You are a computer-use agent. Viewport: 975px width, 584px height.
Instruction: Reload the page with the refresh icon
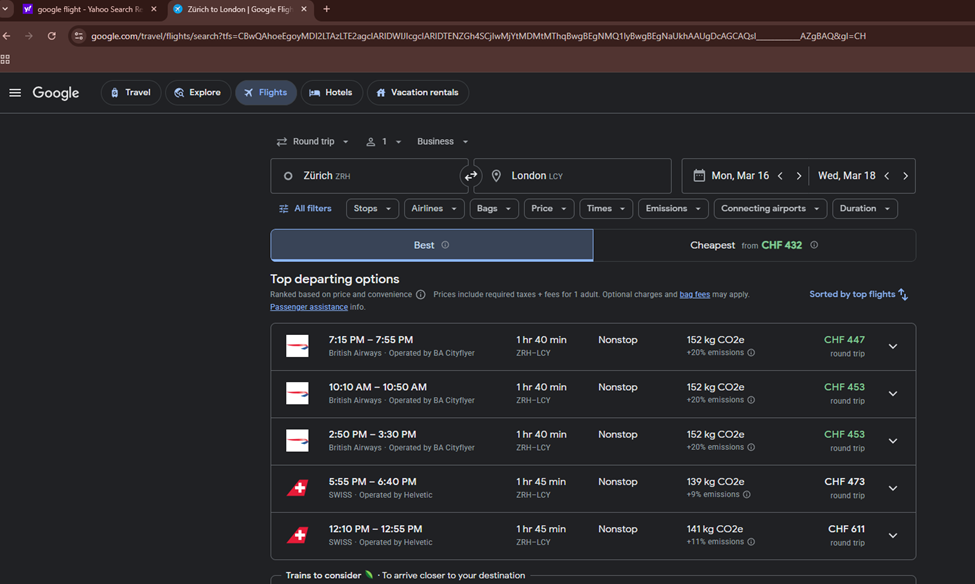(x=52, y=36)
